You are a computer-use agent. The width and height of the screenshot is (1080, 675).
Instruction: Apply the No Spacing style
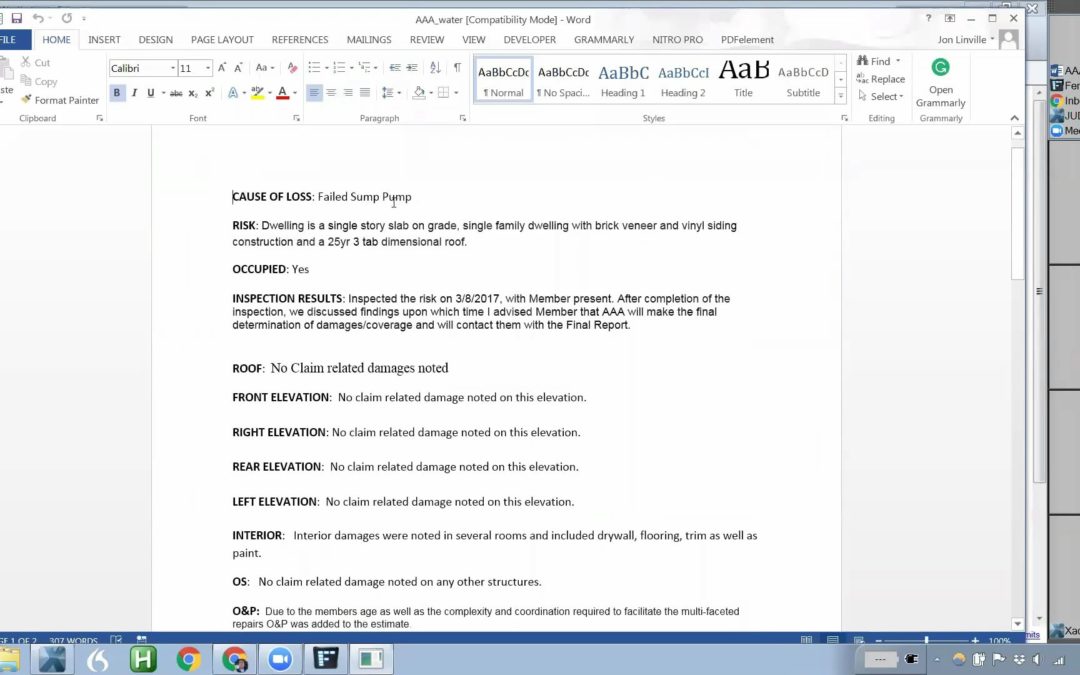(563, 80)
